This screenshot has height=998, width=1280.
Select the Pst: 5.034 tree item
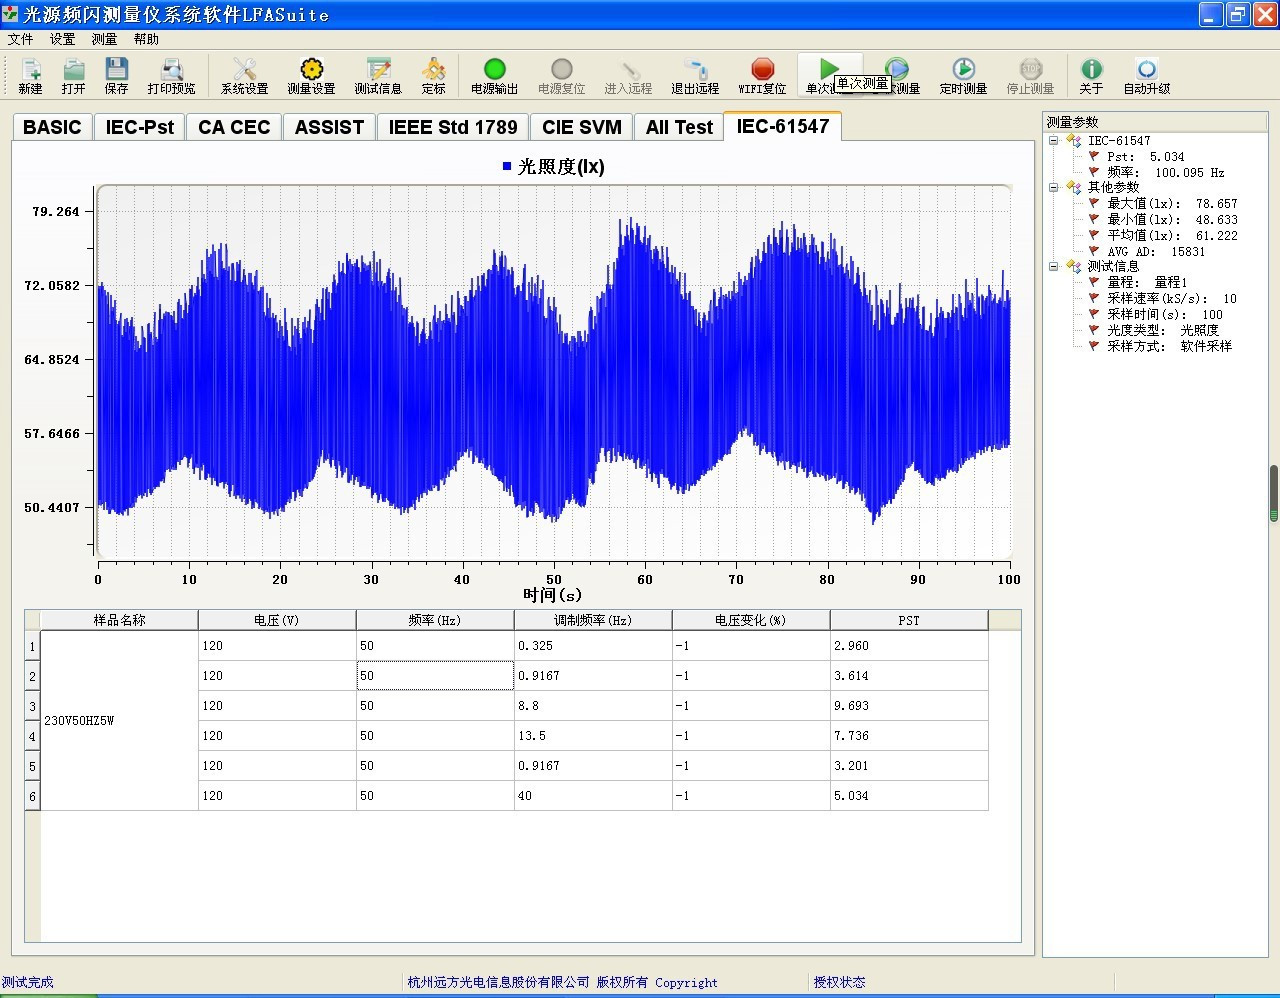point(1146,157)
